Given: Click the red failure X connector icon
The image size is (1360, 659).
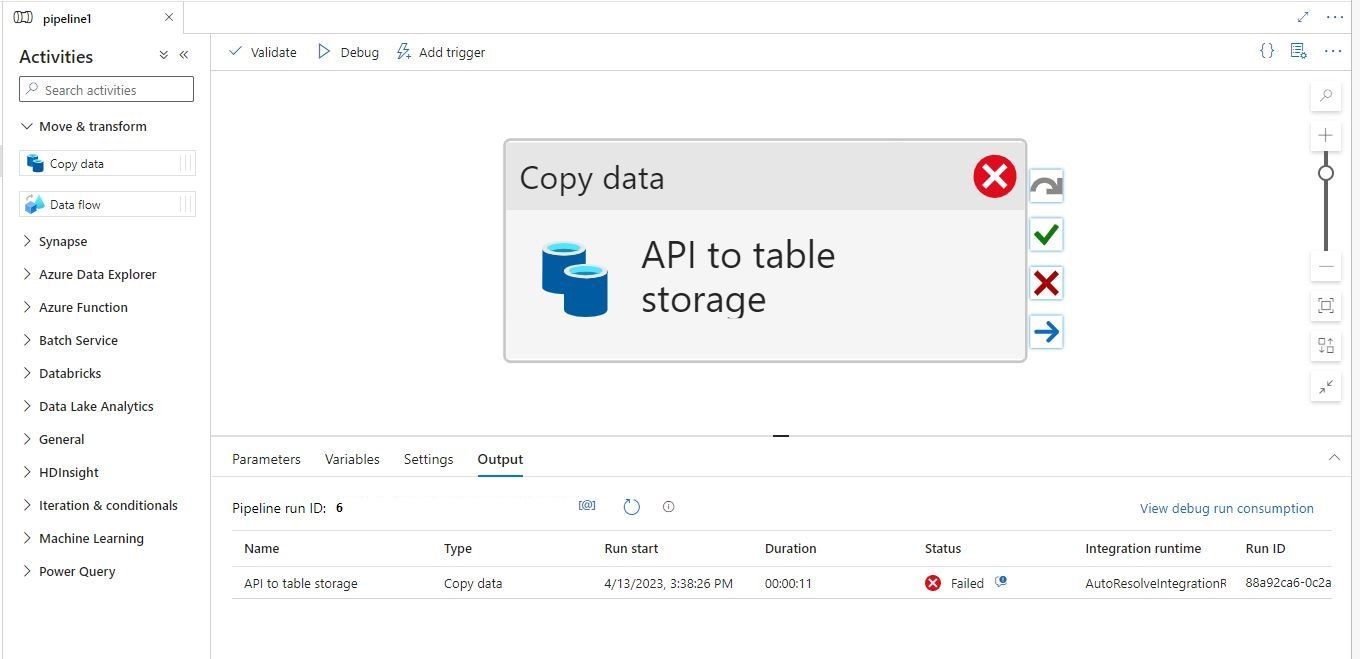Looking at the screenshot, I should [1046, 283].
